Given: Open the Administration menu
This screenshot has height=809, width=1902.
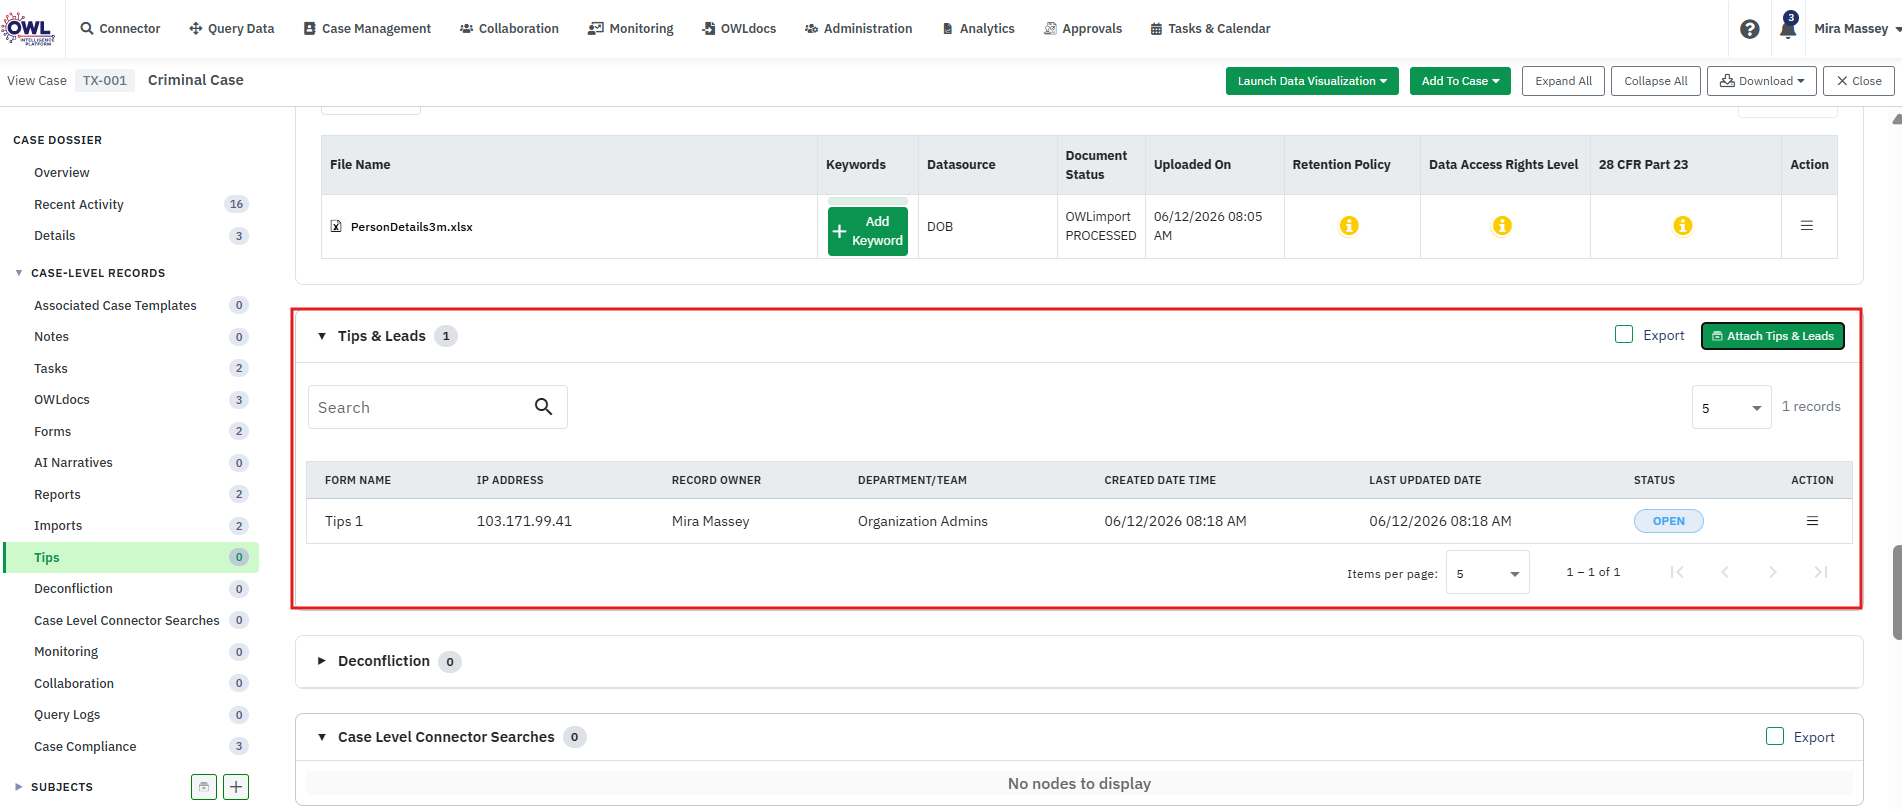Looking at the screenshot, I should click(858, 28).
